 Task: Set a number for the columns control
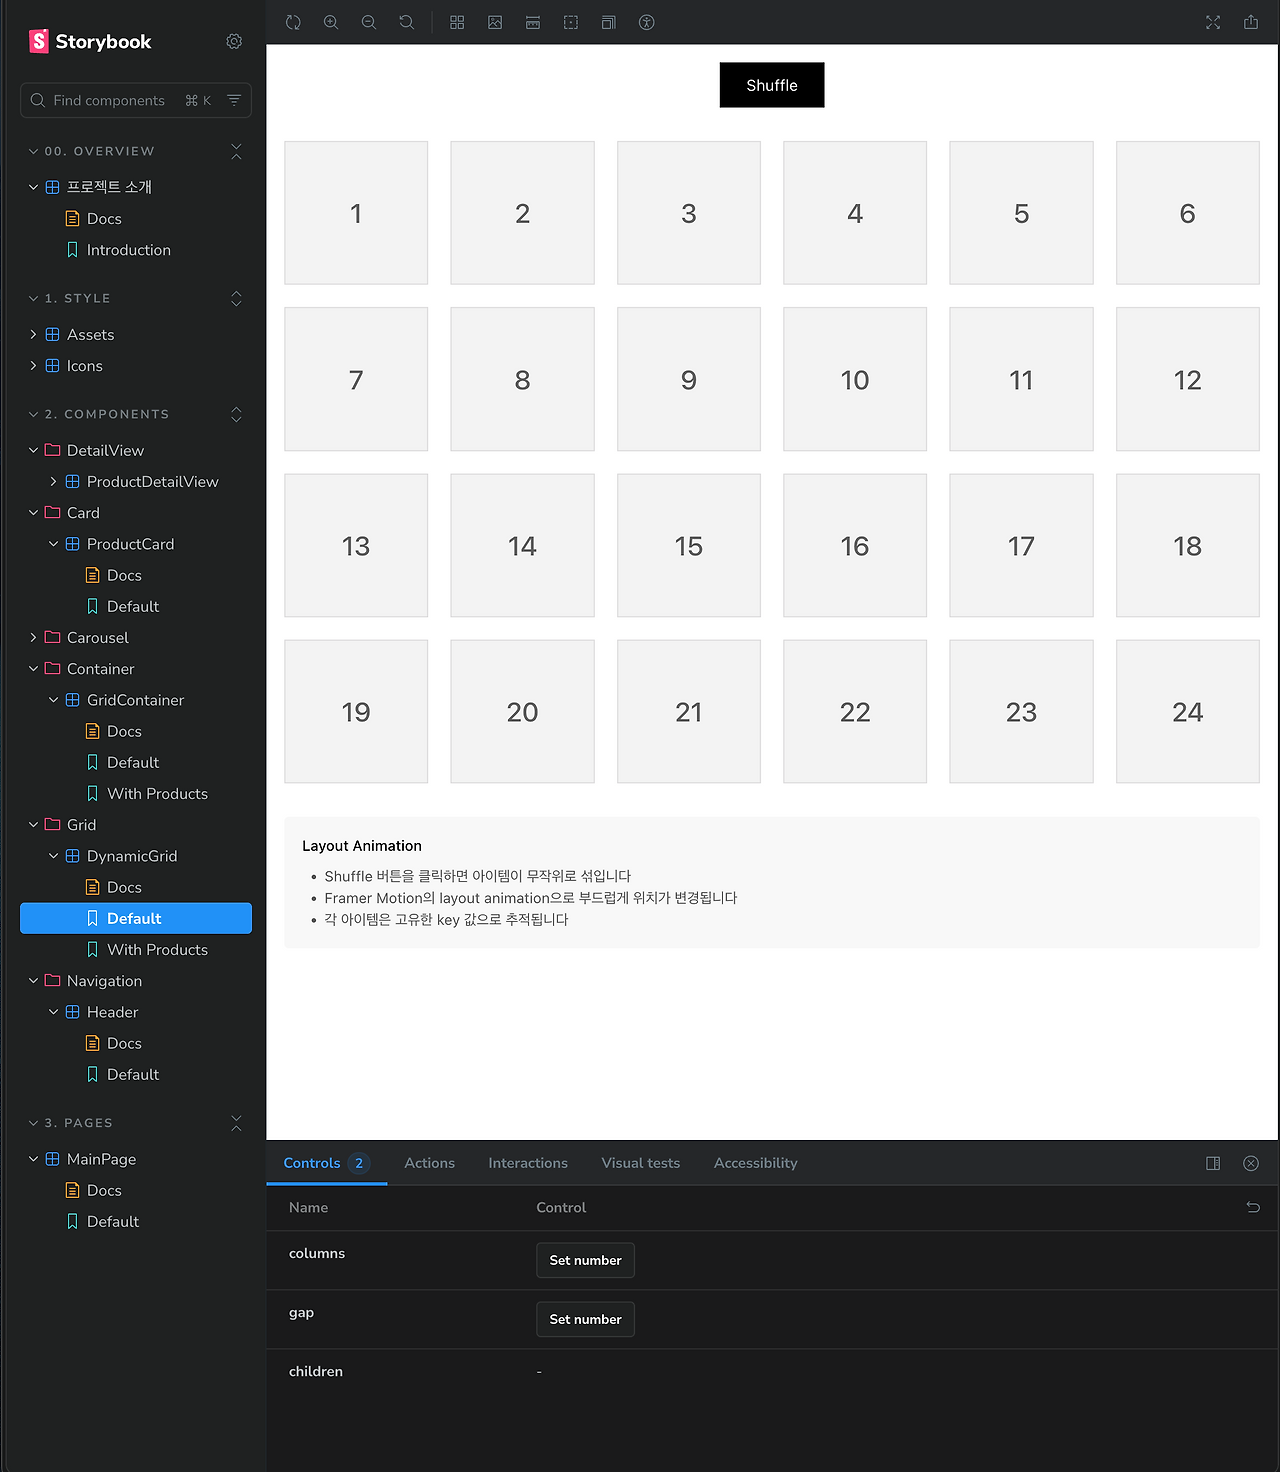[x=585, y=1260]
